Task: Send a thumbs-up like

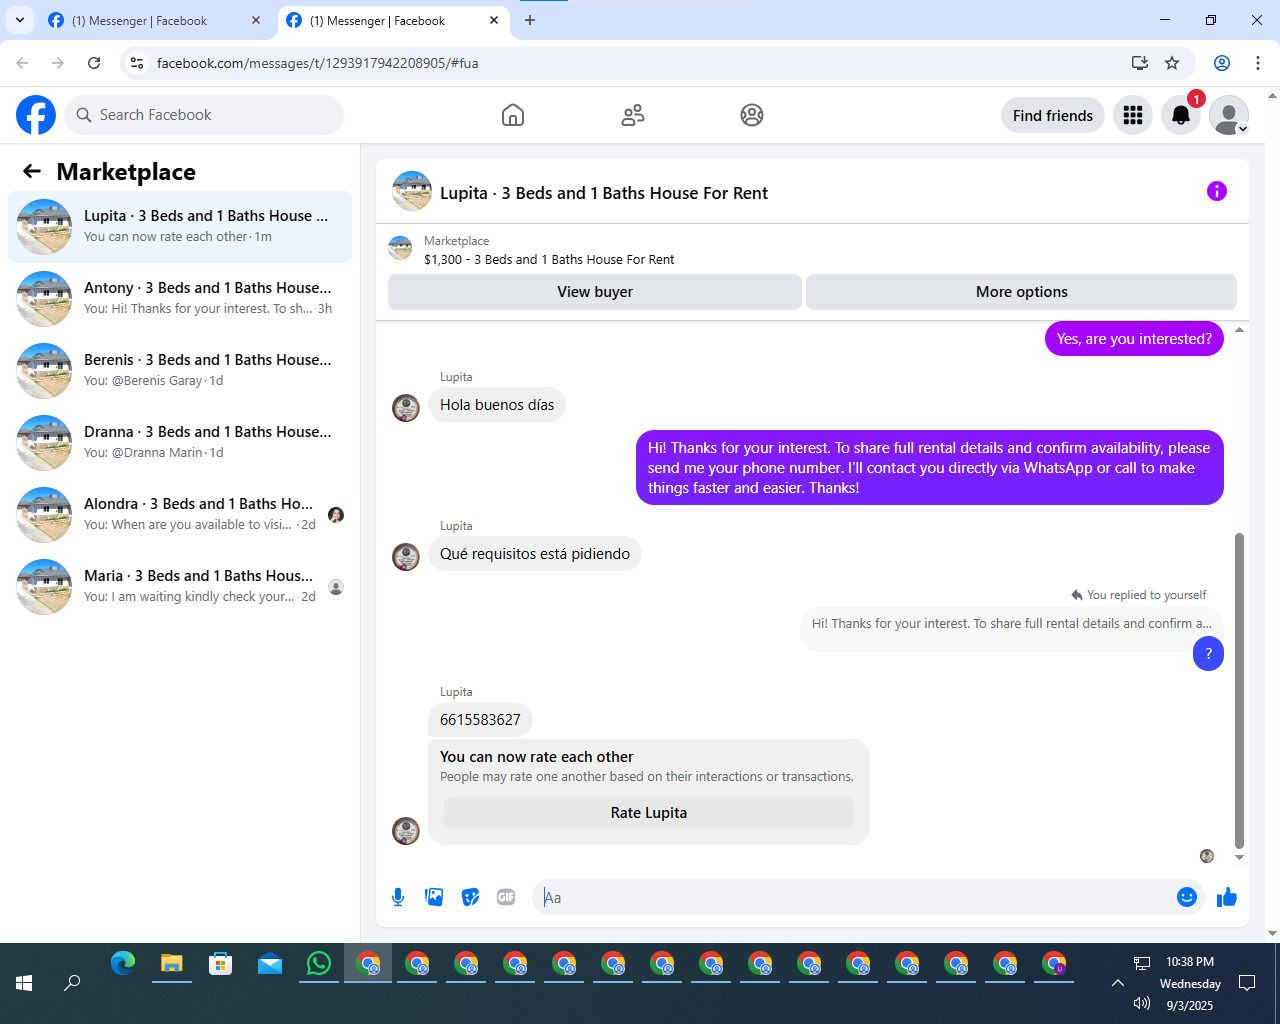Action: tap(1227, 897)
